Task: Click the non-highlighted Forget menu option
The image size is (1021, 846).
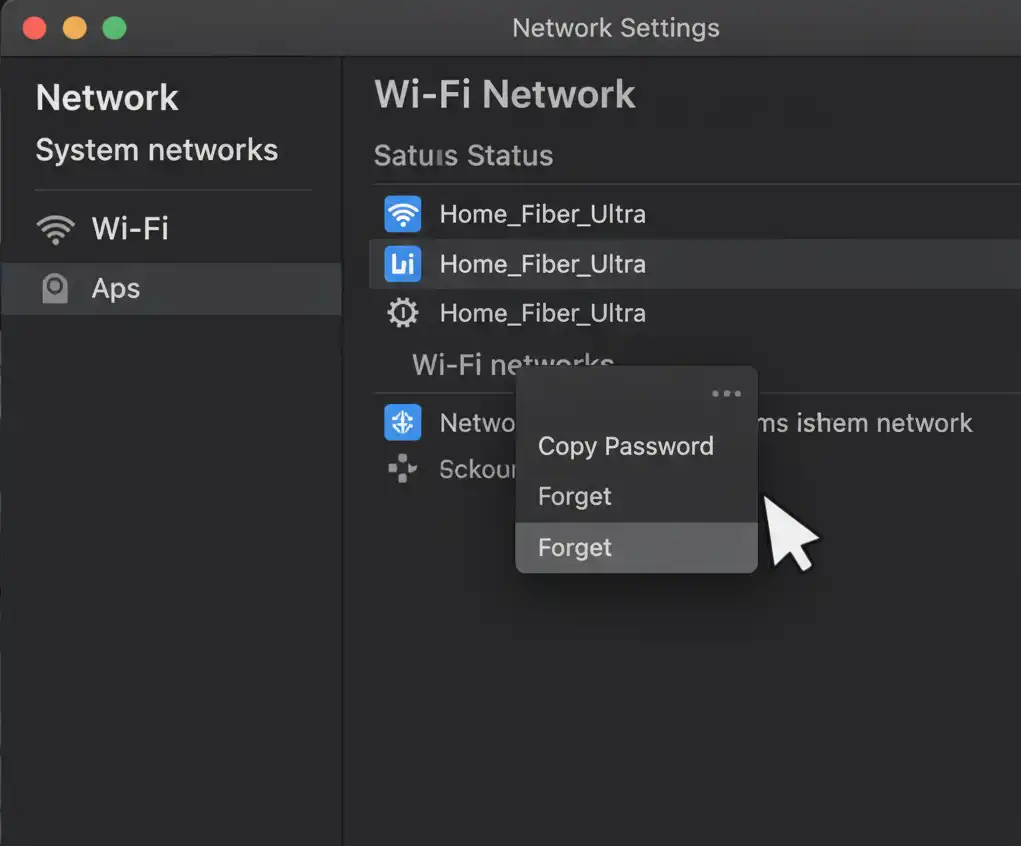Action: [x=575, y=496]
